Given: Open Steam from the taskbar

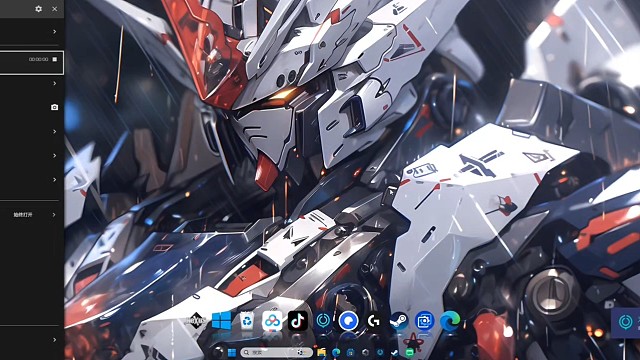Looking at the screenshot, I should 395,352.
